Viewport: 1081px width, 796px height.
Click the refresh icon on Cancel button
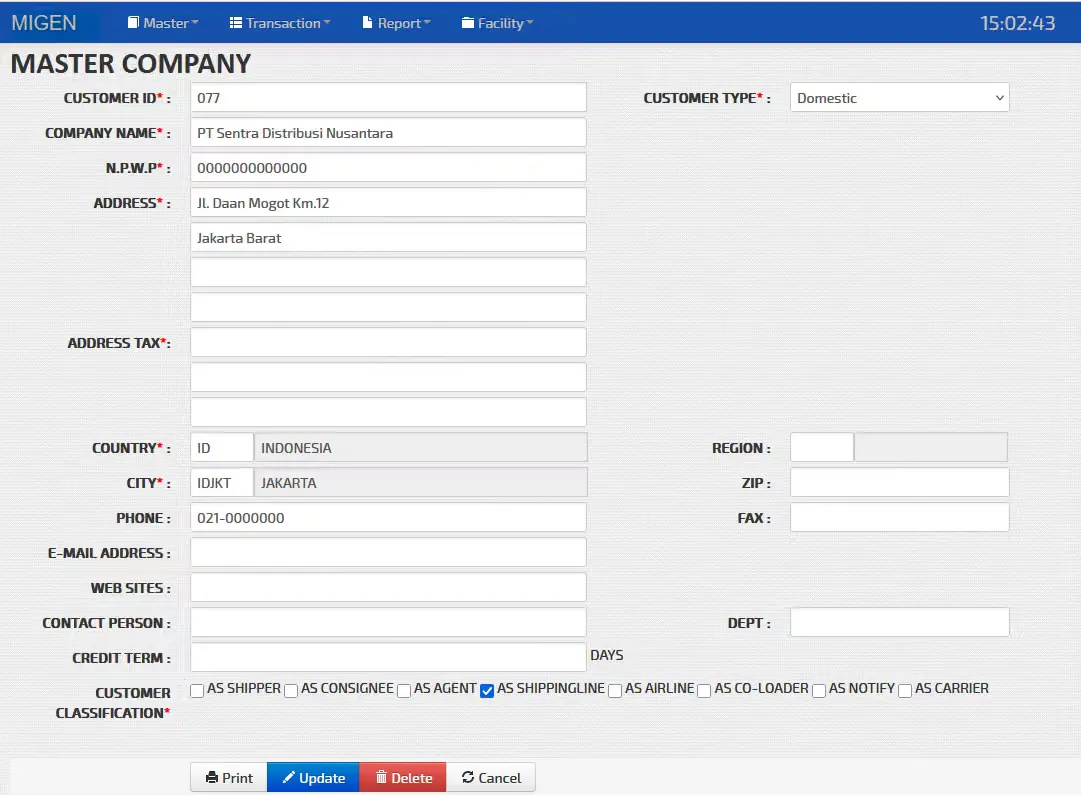tap(468, 777)
